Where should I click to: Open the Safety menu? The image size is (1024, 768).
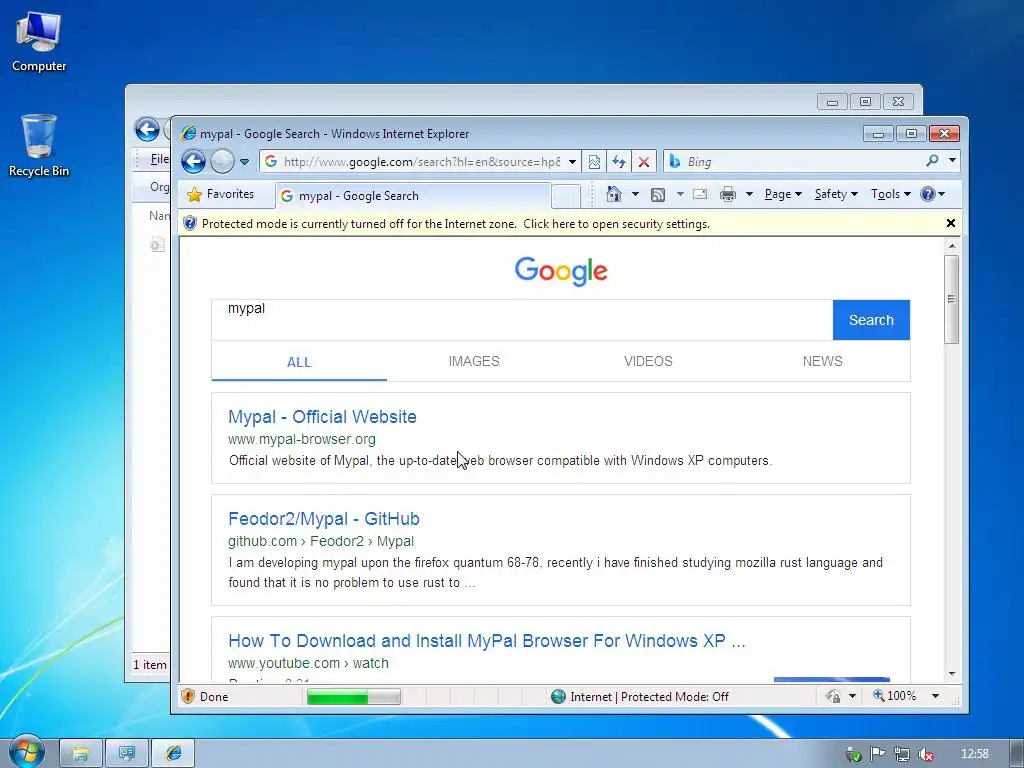point(837,194)
